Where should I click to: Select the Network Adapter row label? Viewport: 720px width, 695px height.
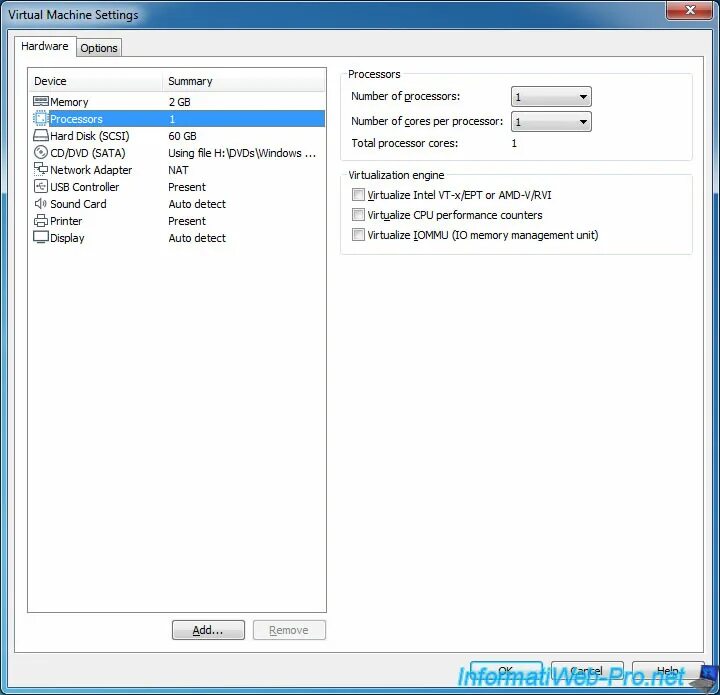tap(91, 170)
